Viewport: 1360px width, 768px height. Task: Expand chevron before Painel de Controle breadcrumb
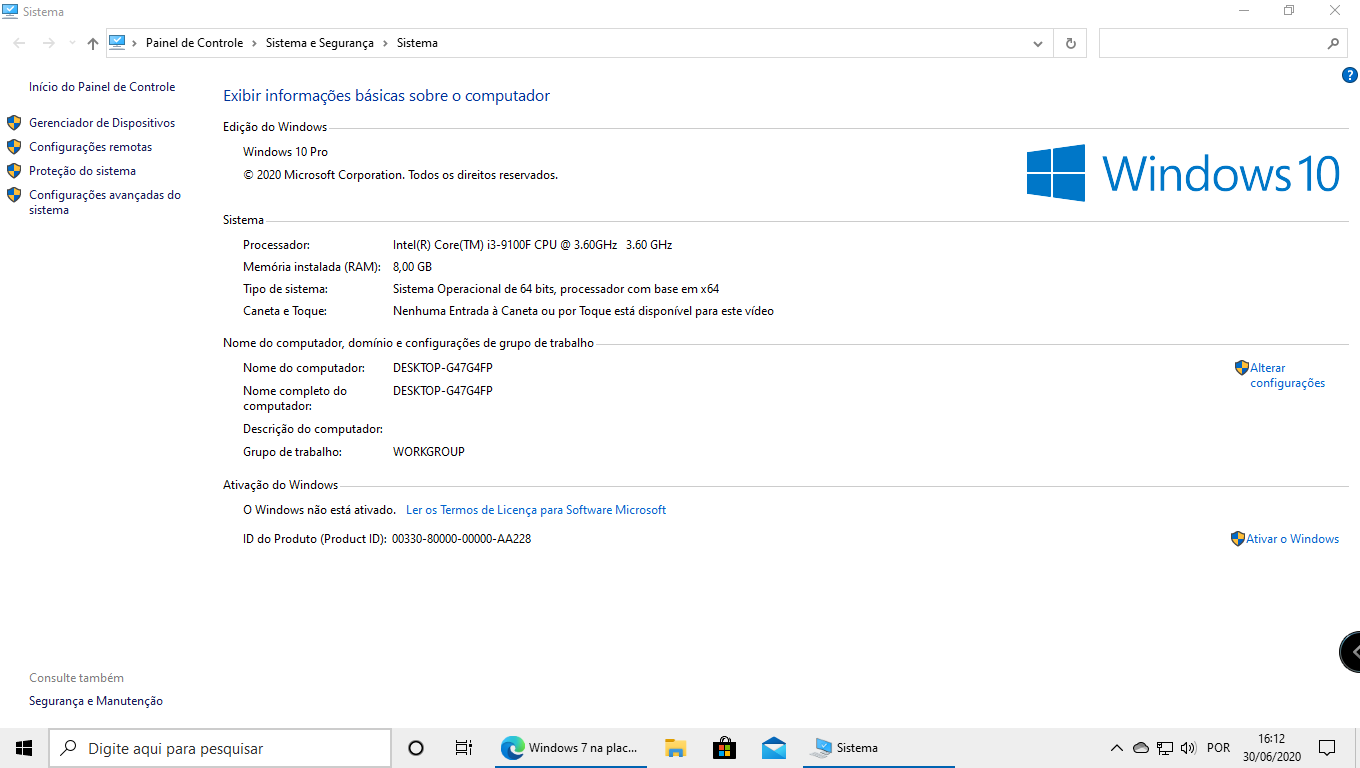click(135, 43)
